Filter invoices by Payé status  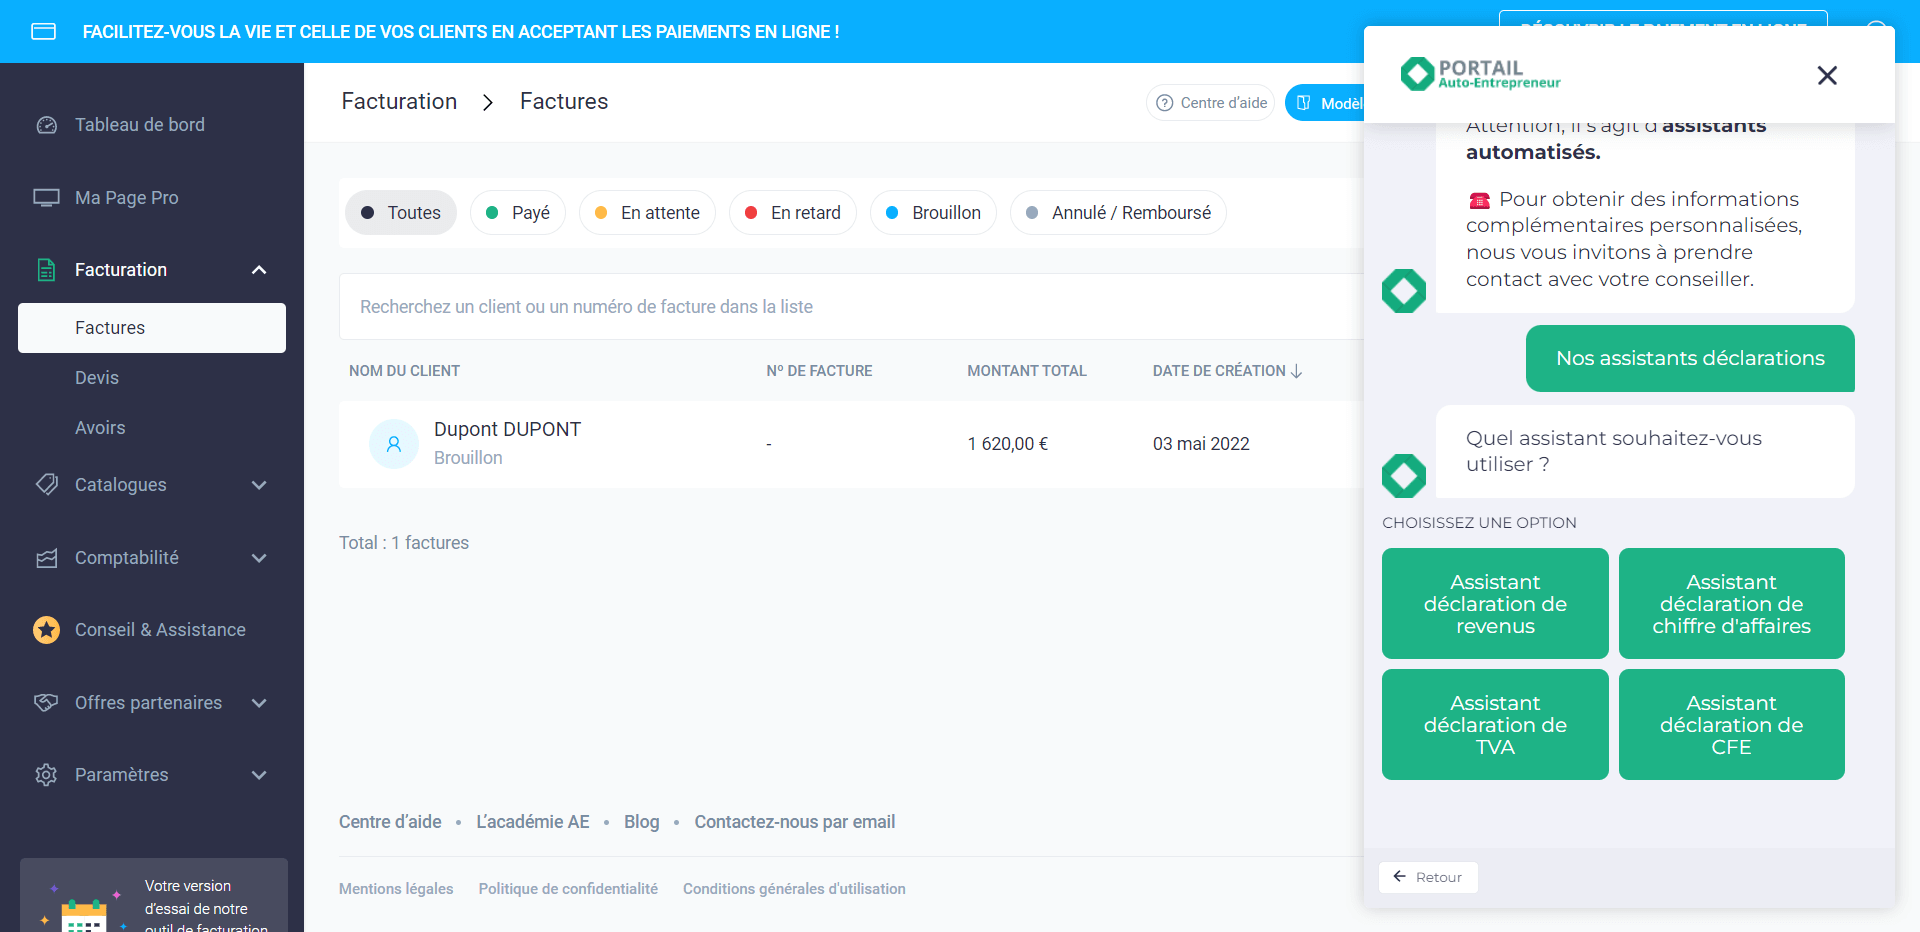518,213
